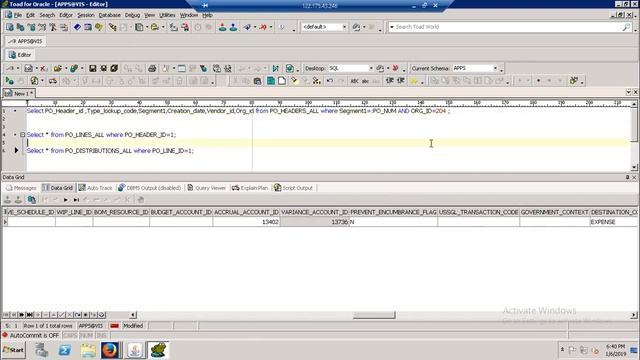This screenshot has height=360, width=640.
Task: Open the Current Schema APPS dropdown
Action: click(495, 69)
